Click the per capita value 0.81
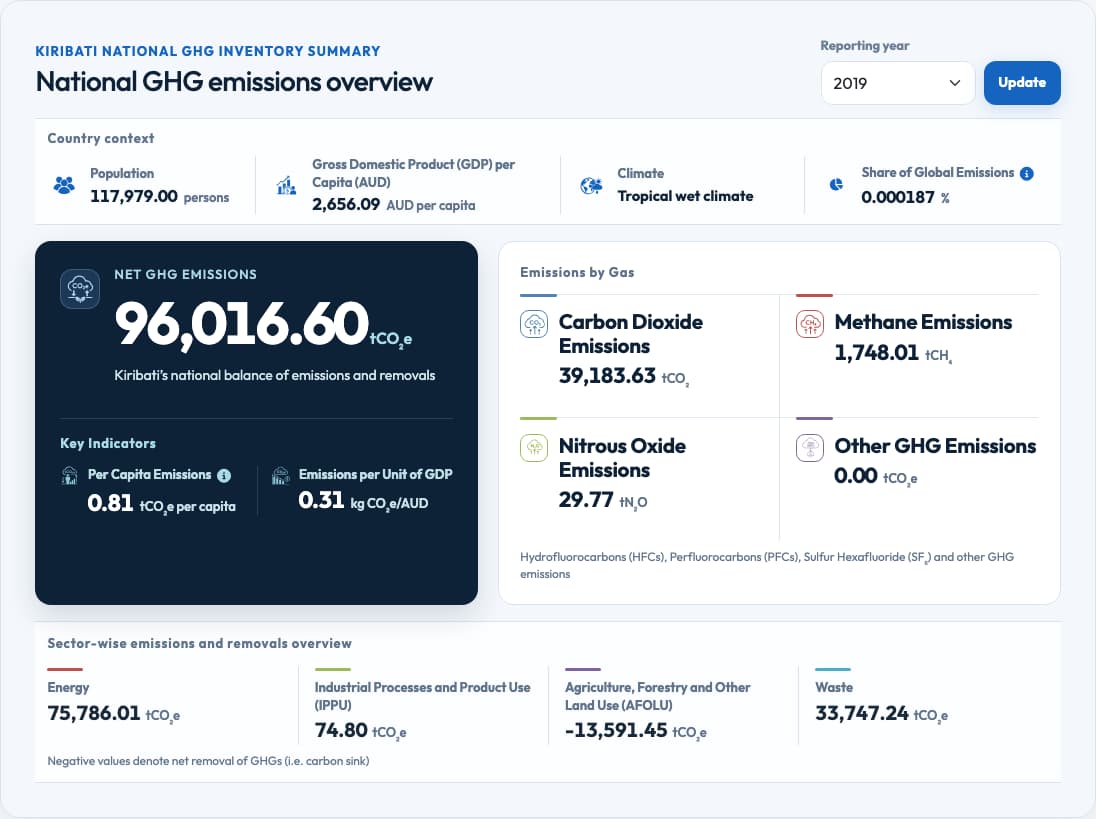Viewport: 1096px width, 819px height. coord(110,503)
